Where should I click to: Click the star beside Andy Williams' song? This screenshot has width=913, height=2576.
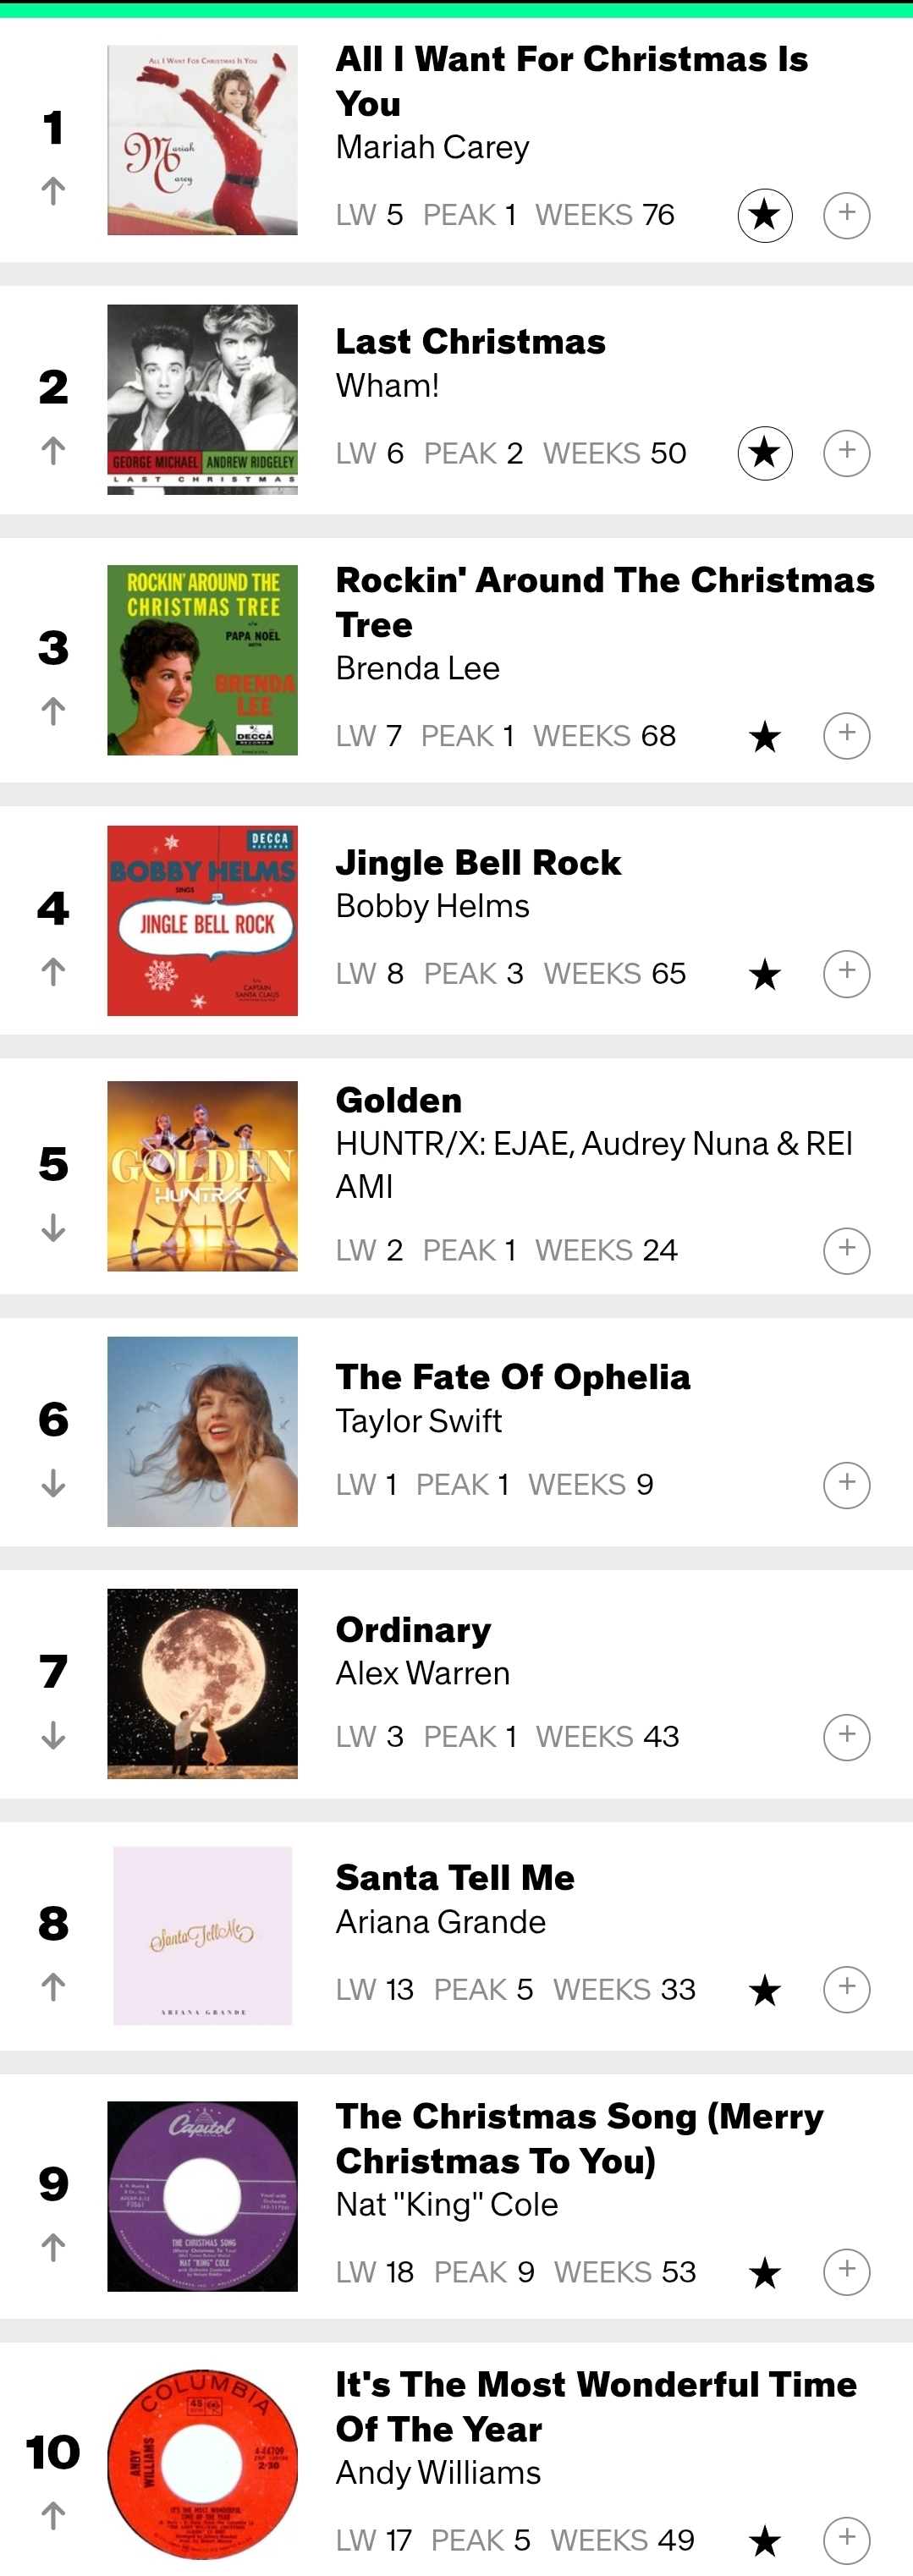[x=765, y=2540]
